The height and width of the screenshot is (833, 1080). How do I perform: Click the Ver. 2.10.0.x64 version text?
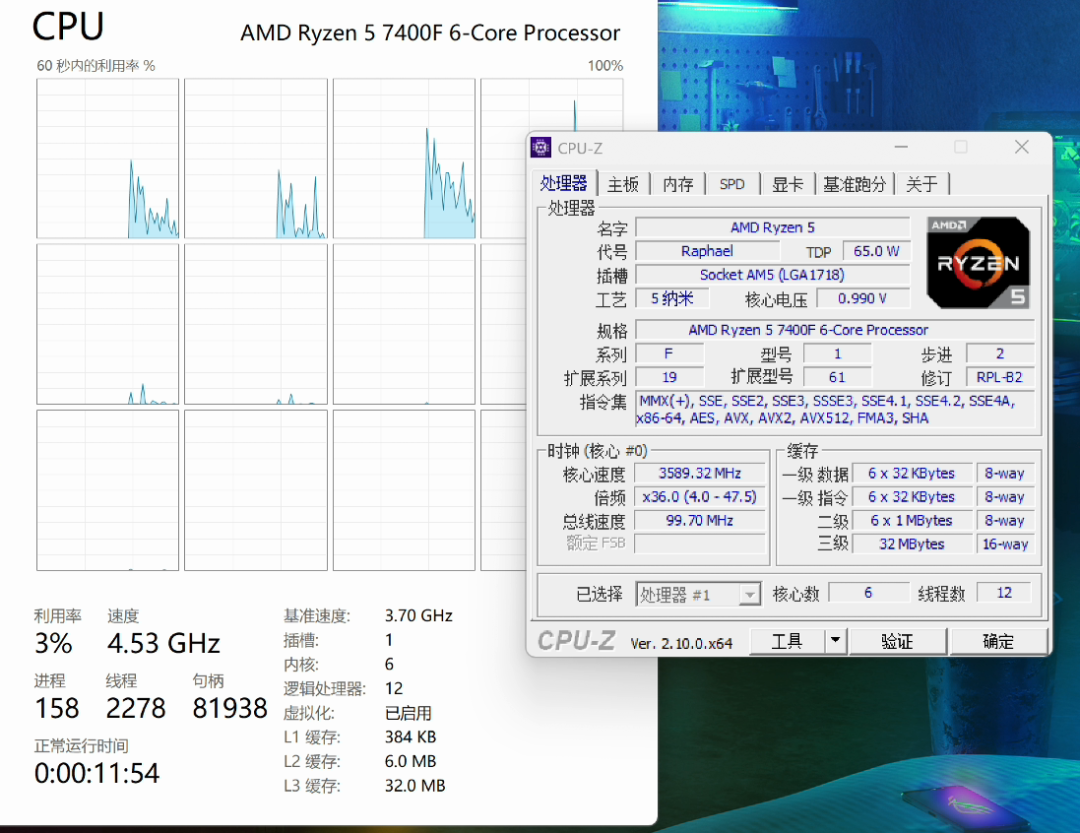[681, 644]
